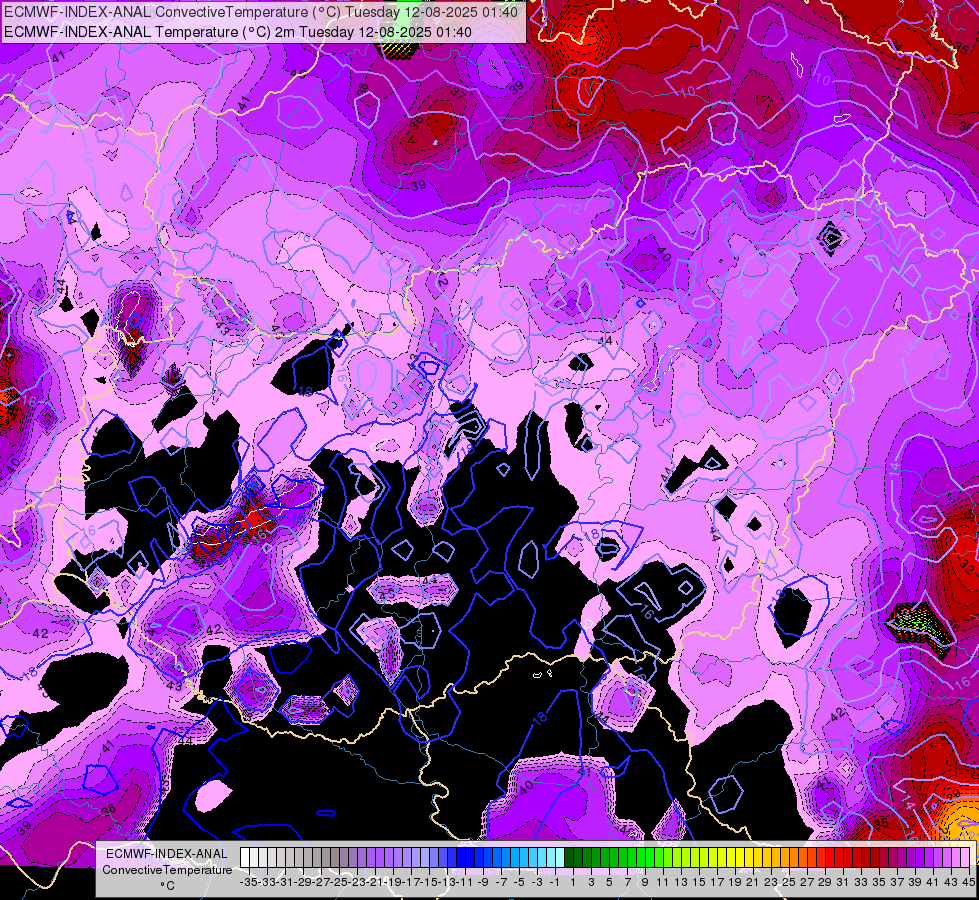Select the Temperature 2m title line at top
The image size is (979, 900).
tap(238, 32)
